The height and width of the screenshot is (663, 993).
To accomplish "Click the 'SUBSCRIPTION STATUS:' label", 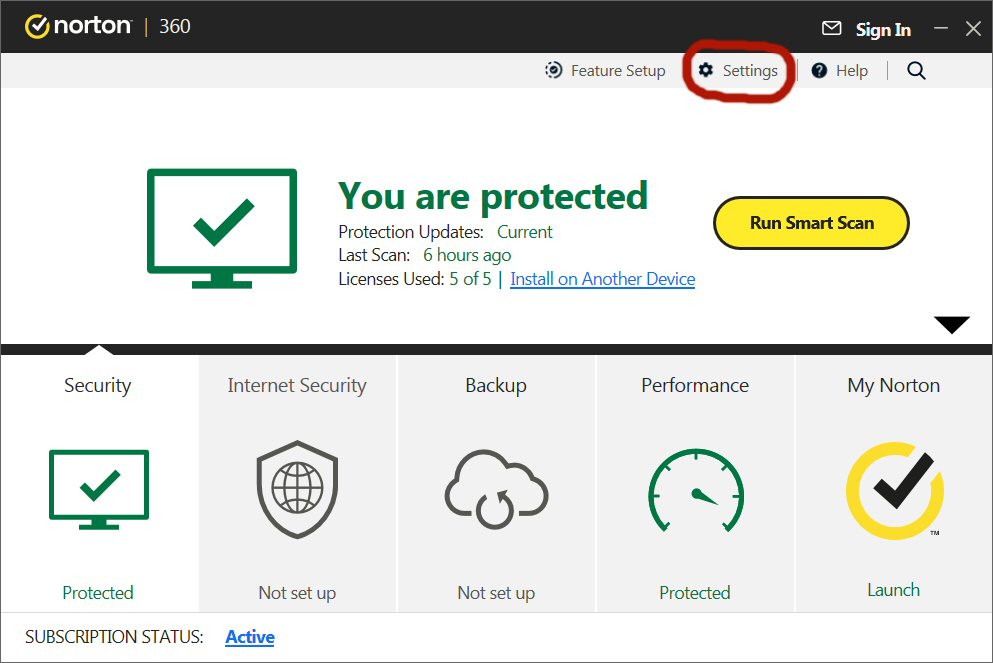I will pos(114,637).
